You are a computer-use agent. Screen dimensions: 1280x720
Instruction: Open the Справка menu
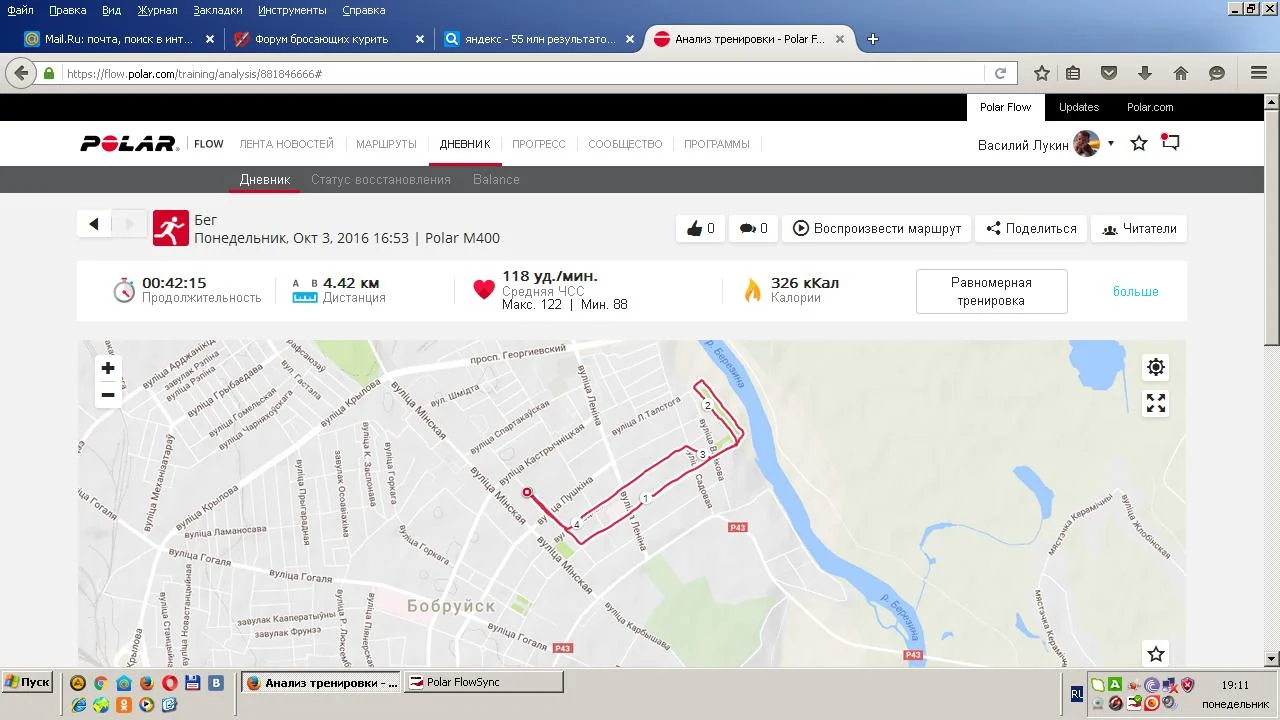pyautogui.click(x=363, y=10)
